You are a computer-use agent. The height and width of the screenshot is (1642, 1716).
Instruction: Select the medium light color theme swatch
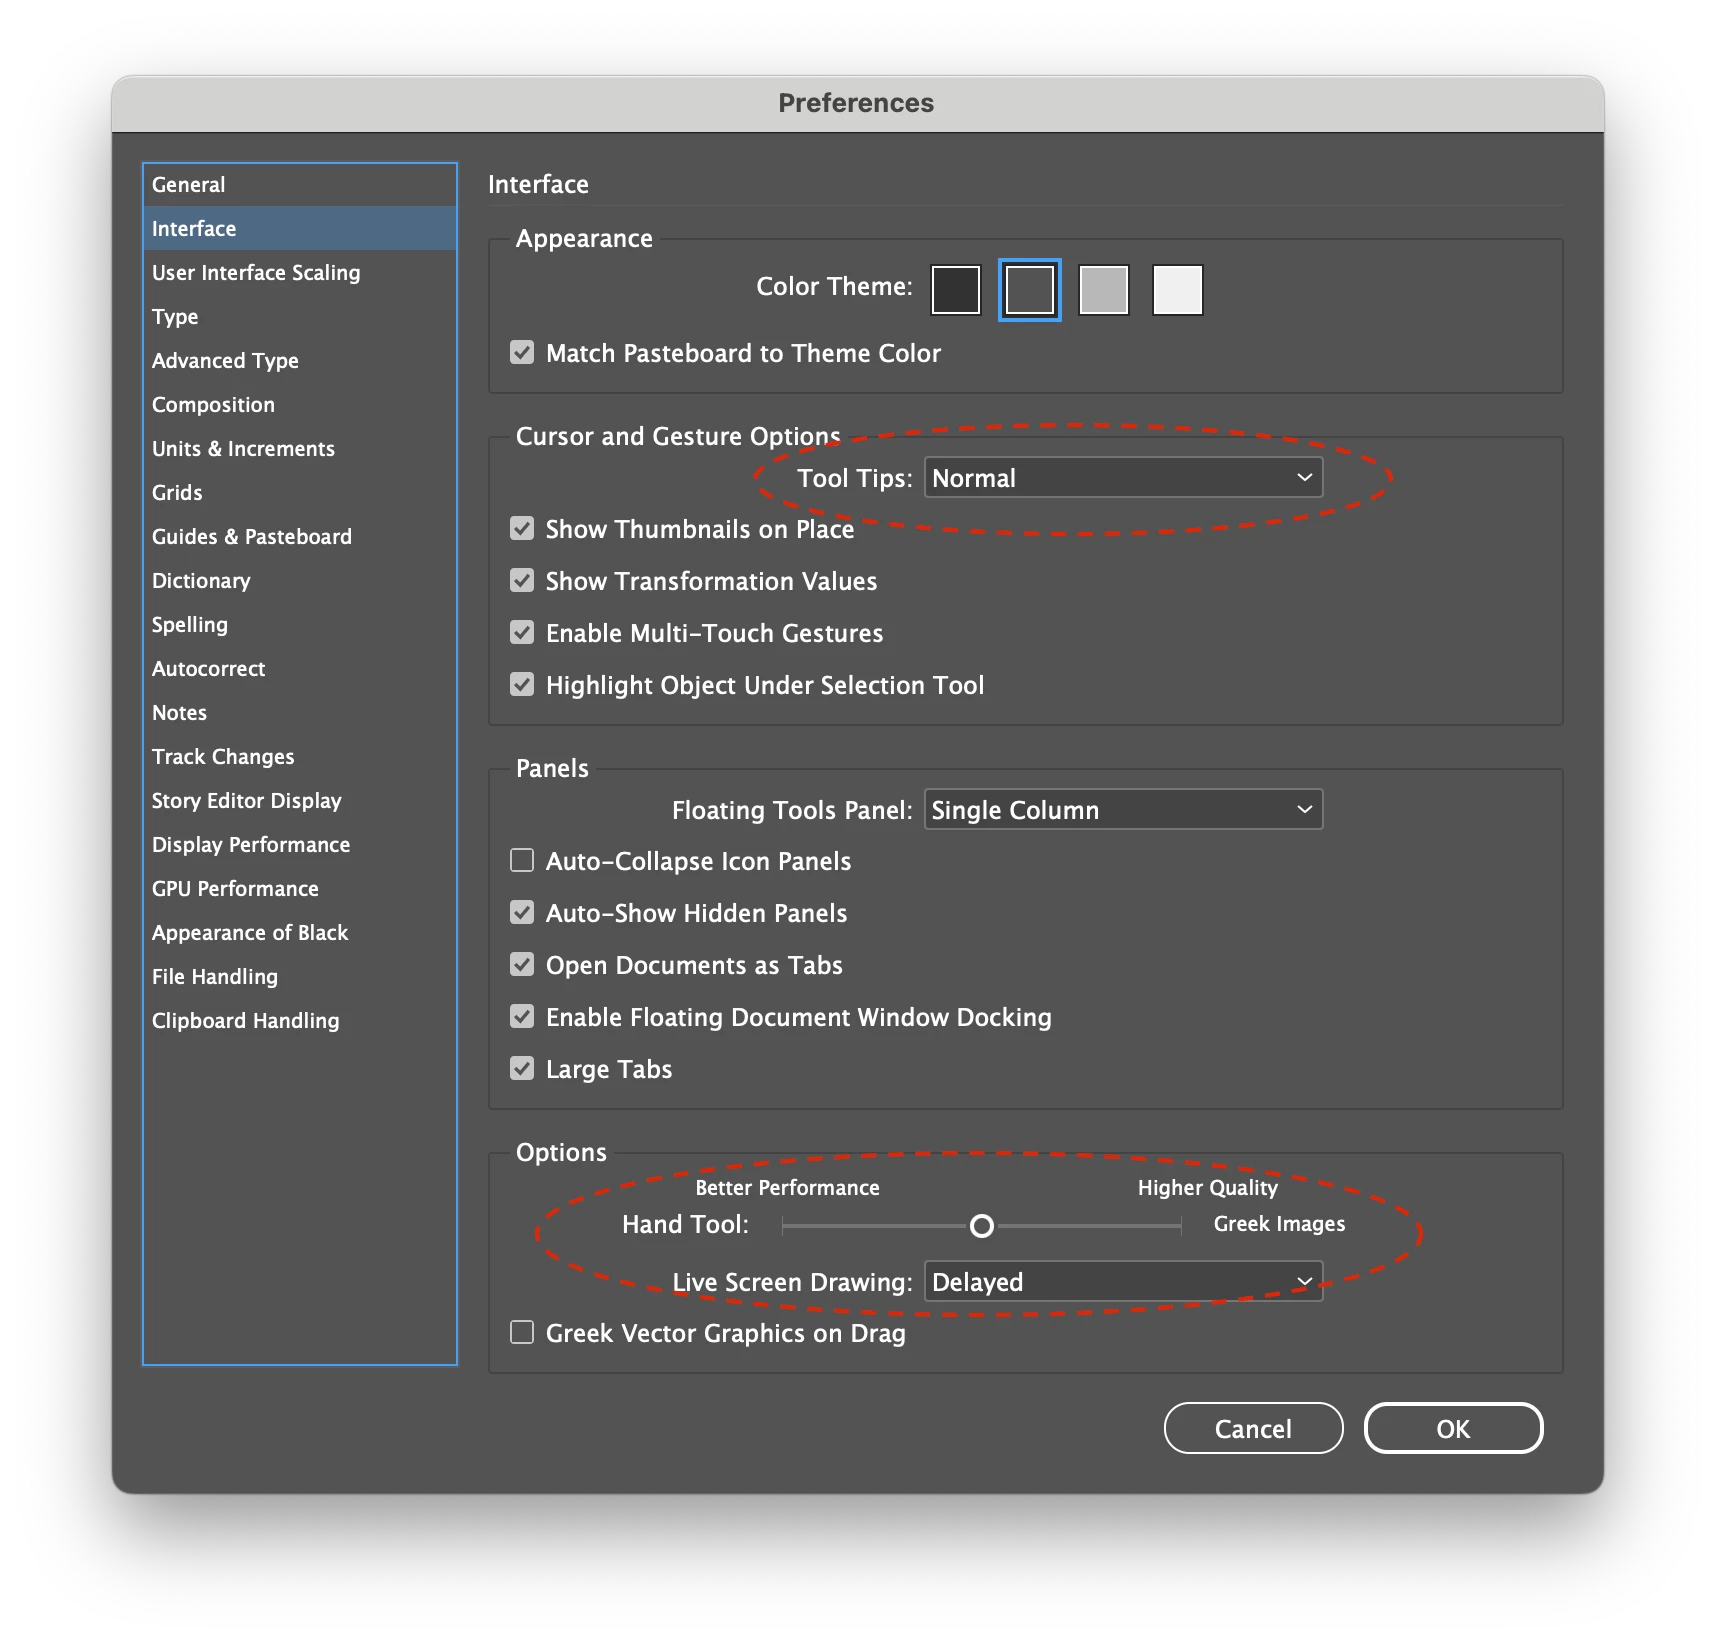pos(1103,290)
